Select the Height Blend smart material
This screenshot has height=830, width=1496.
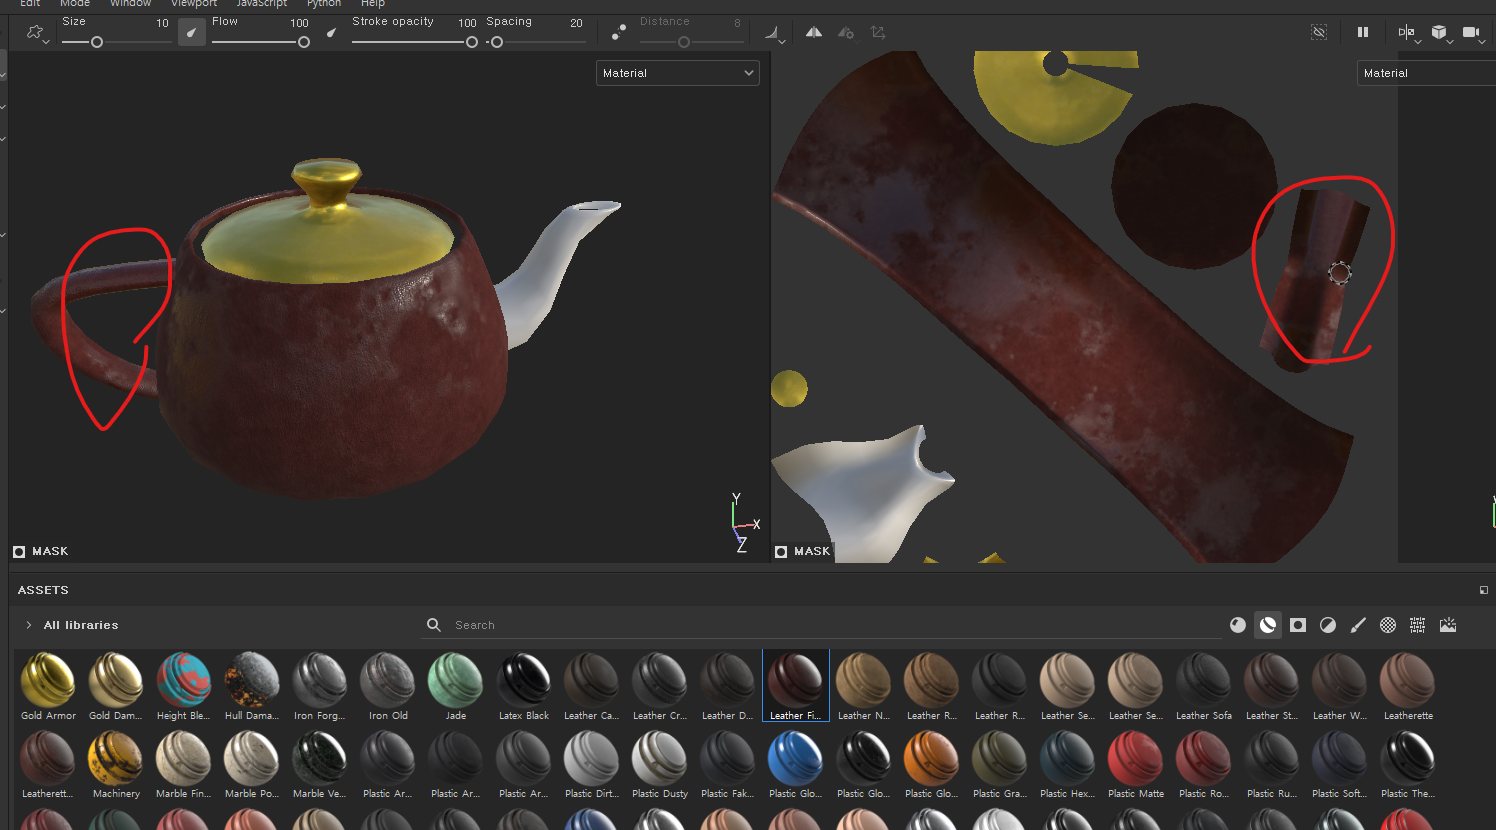[x=184, y=686]
